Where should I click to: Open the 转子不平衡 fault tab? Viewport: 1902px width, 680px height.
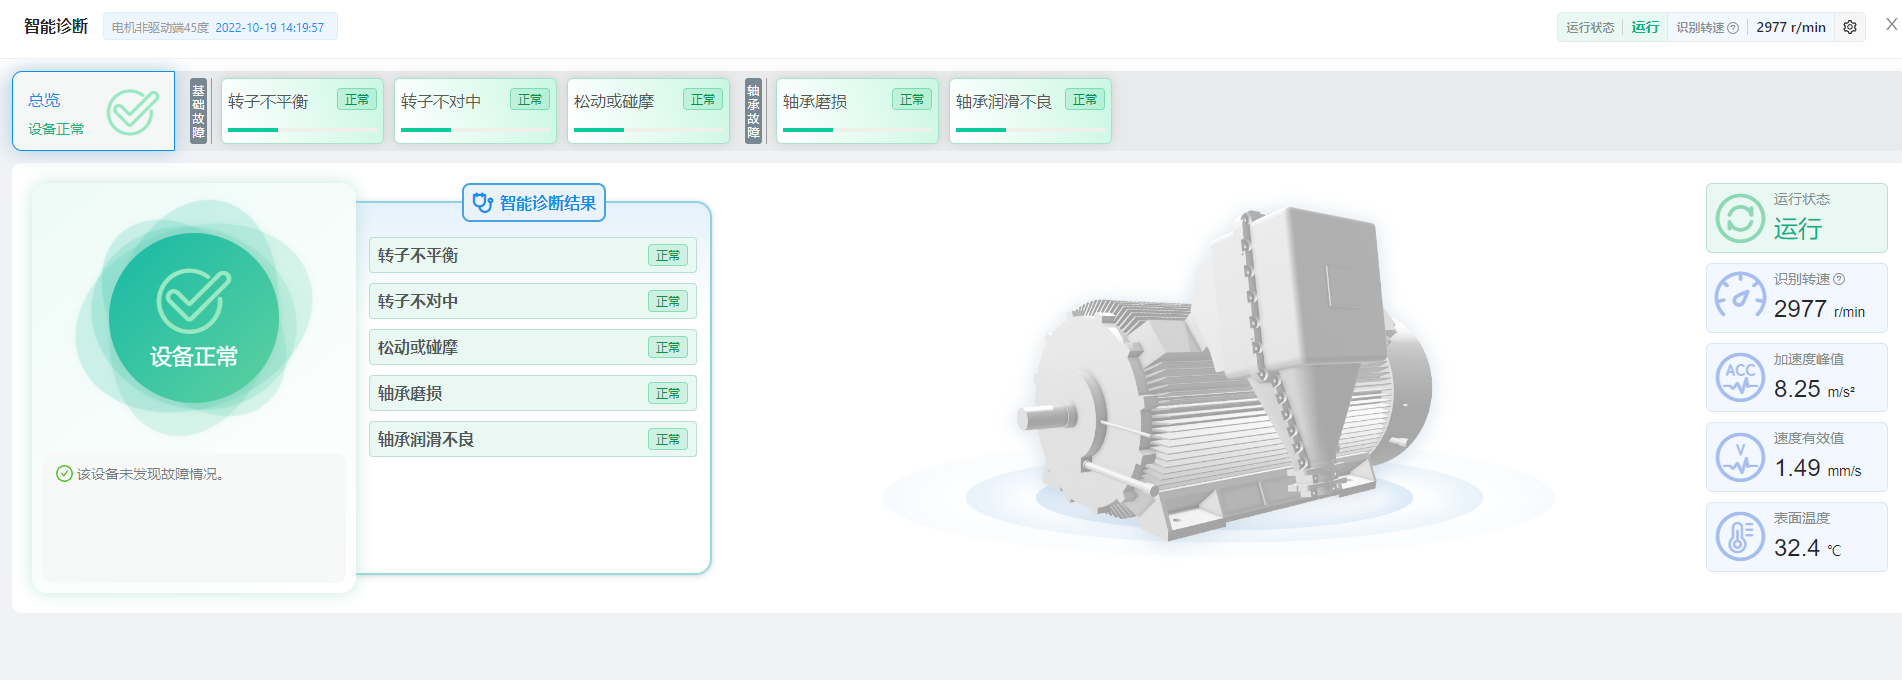[302, 111]
